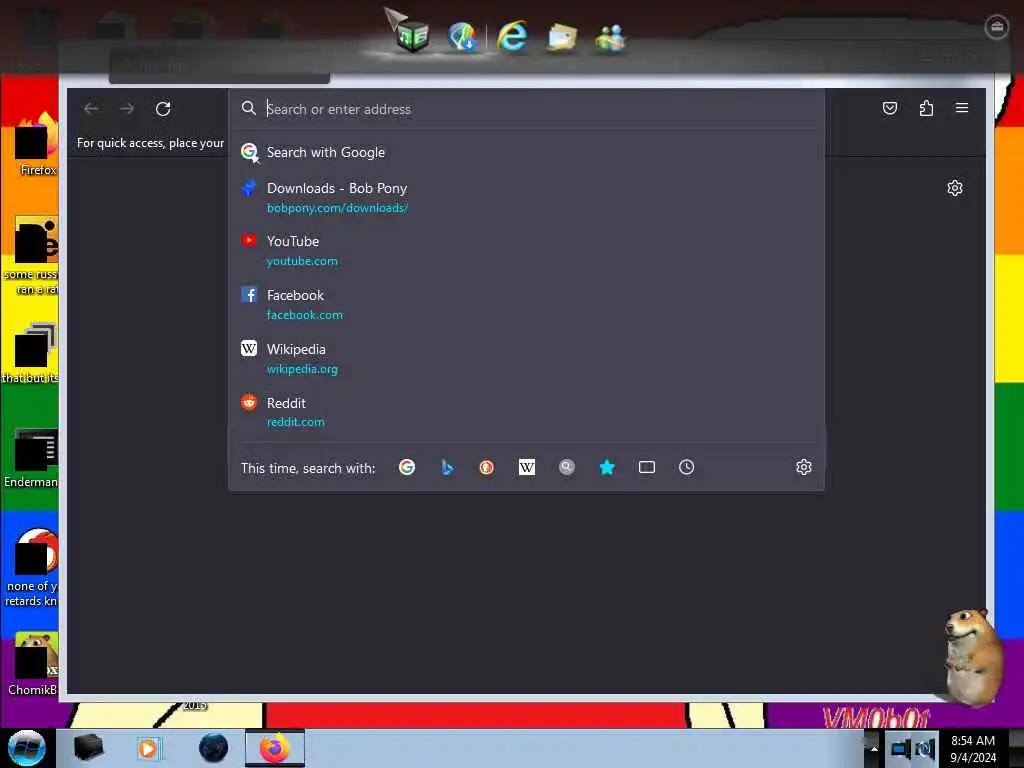
Task: Open Enderman desktop icon
Action: [x=33, y=457]
